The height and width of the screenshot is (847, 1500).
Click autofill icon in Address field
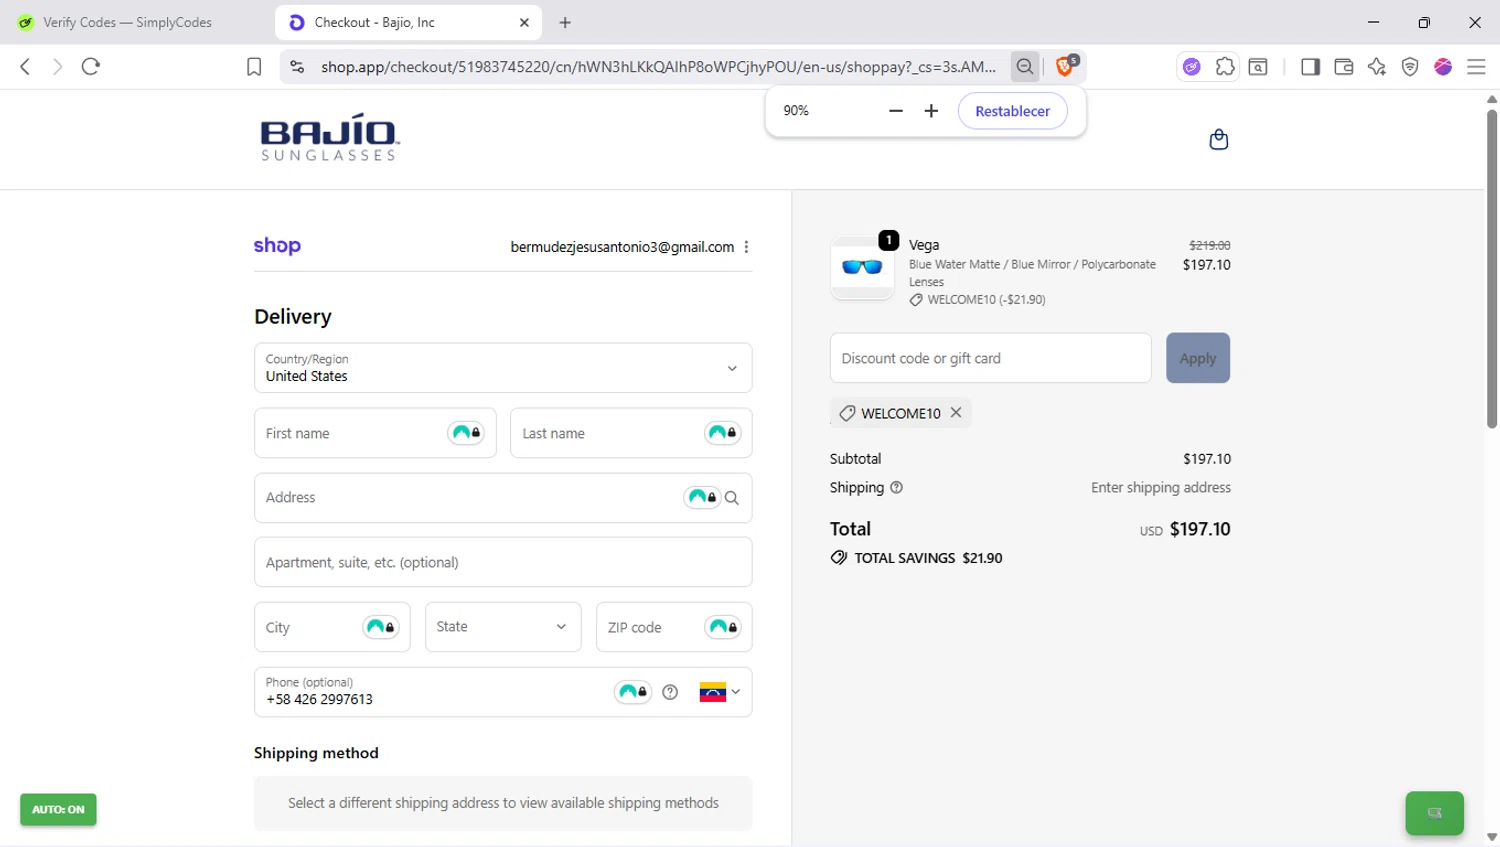[x=702, y=497]
